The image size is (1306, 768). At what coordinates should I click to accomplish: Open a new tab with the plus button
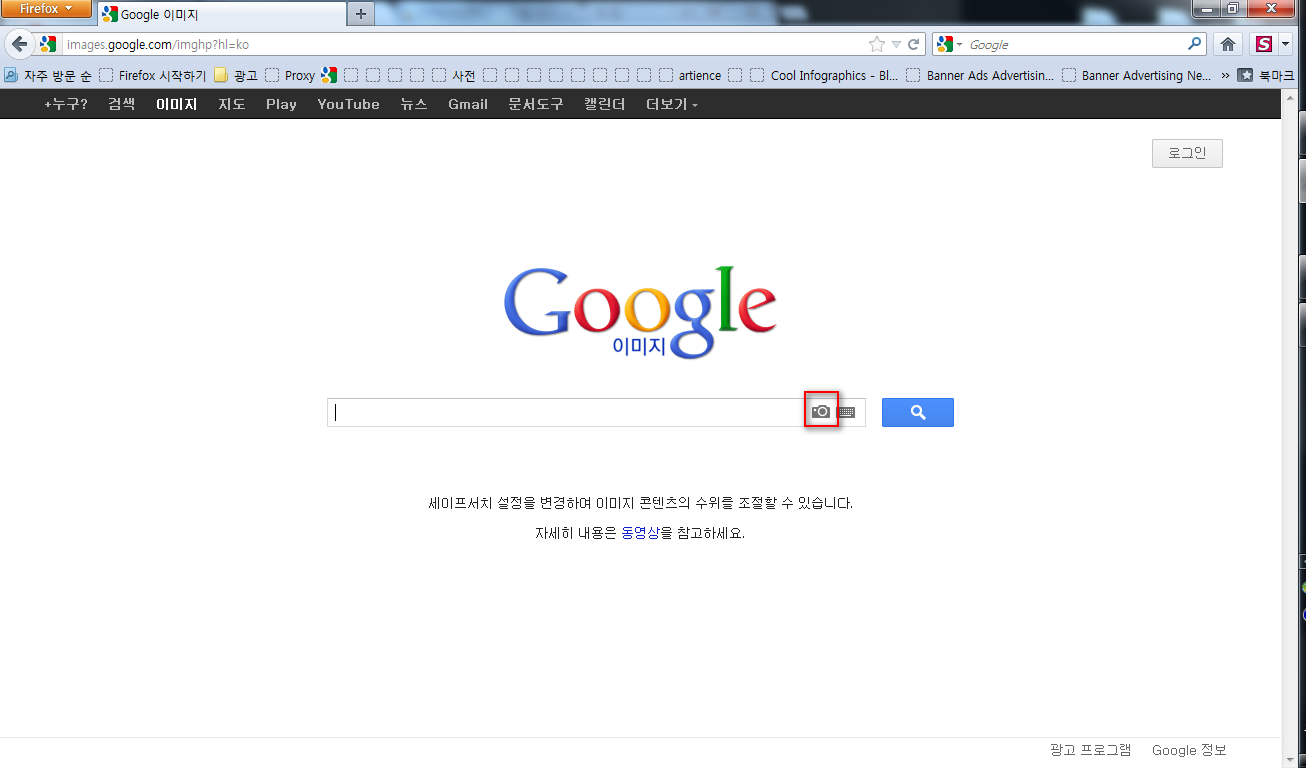361,14
